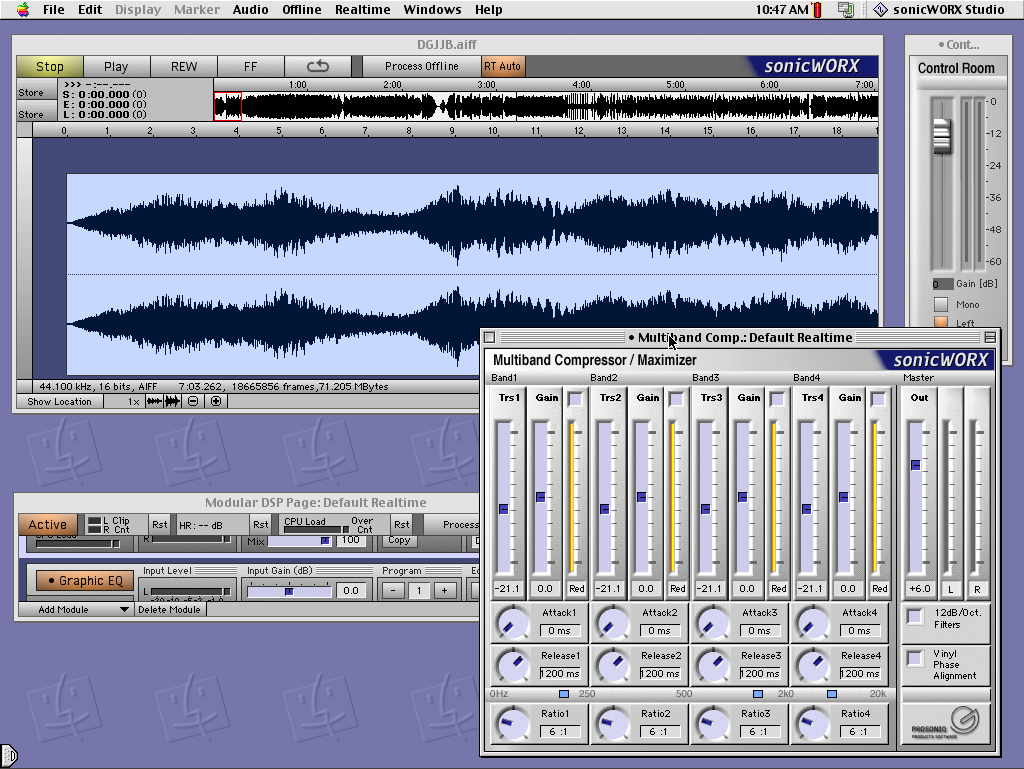Zoom in with the plus magnifier icon

[216, 401]
